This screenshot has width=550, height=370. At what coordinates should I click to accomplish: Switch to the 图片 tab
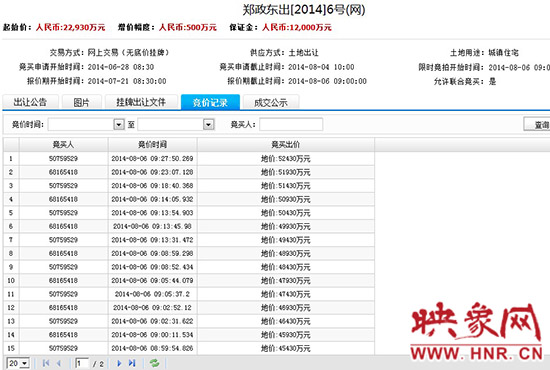[82, 102]
